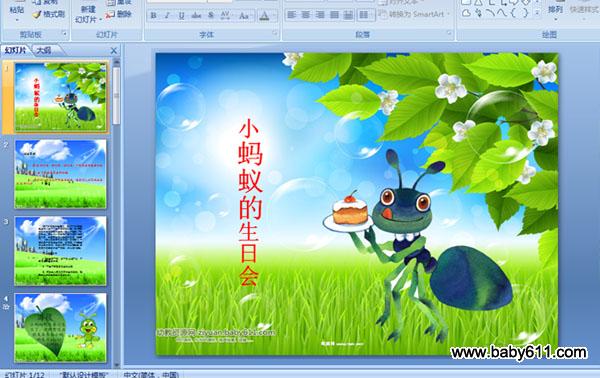Toggle underline formatting

point(181,16)
